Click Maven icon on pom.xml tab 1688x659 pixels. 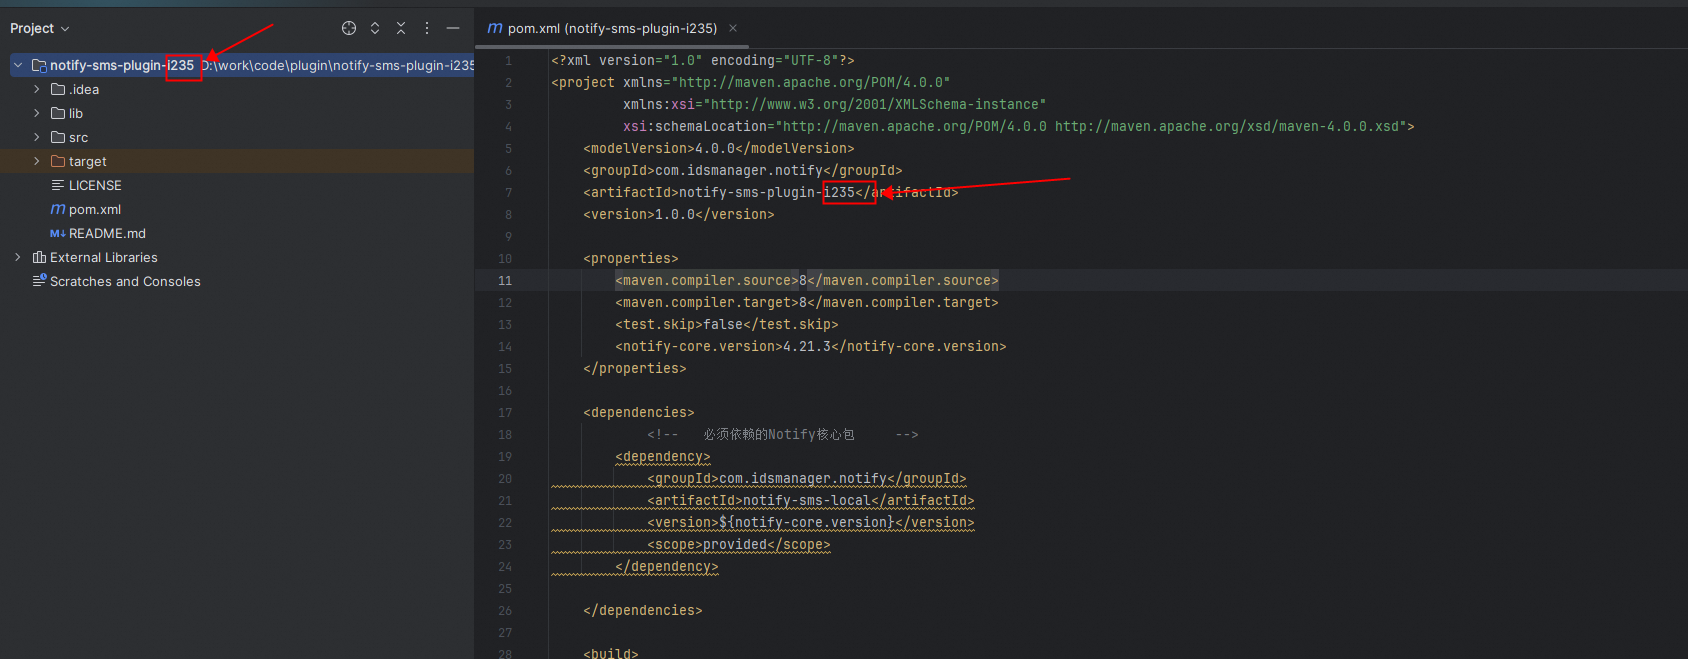pos(495,28)
